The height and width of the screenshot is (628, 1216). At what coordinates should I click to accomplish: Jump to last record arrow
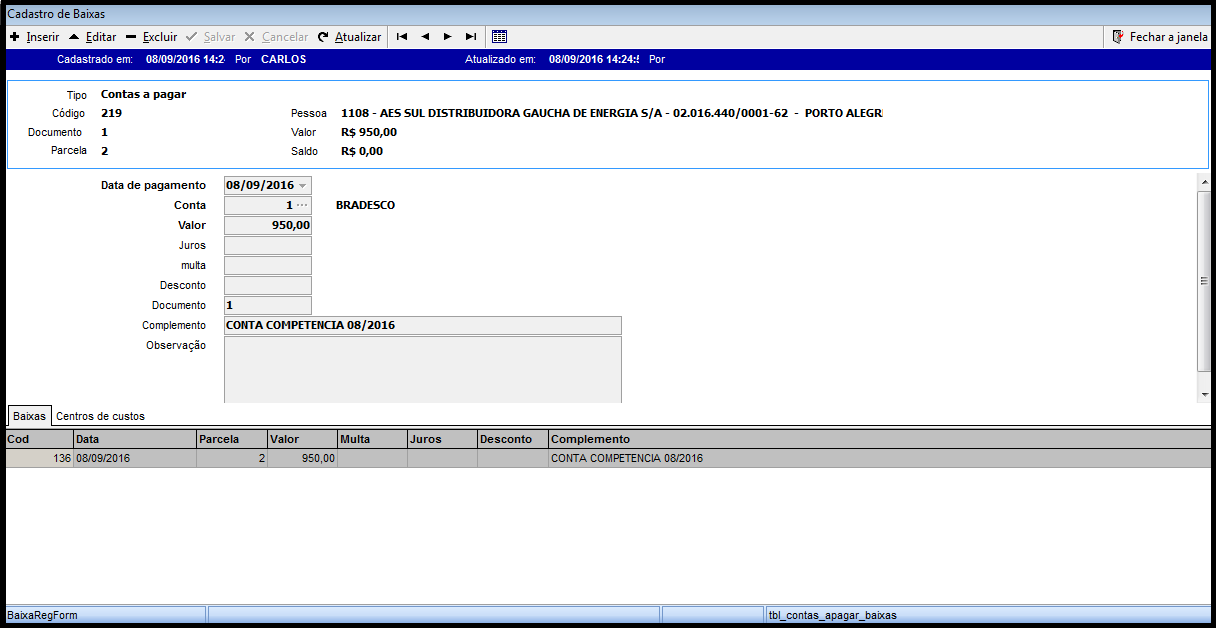(470, 37)
